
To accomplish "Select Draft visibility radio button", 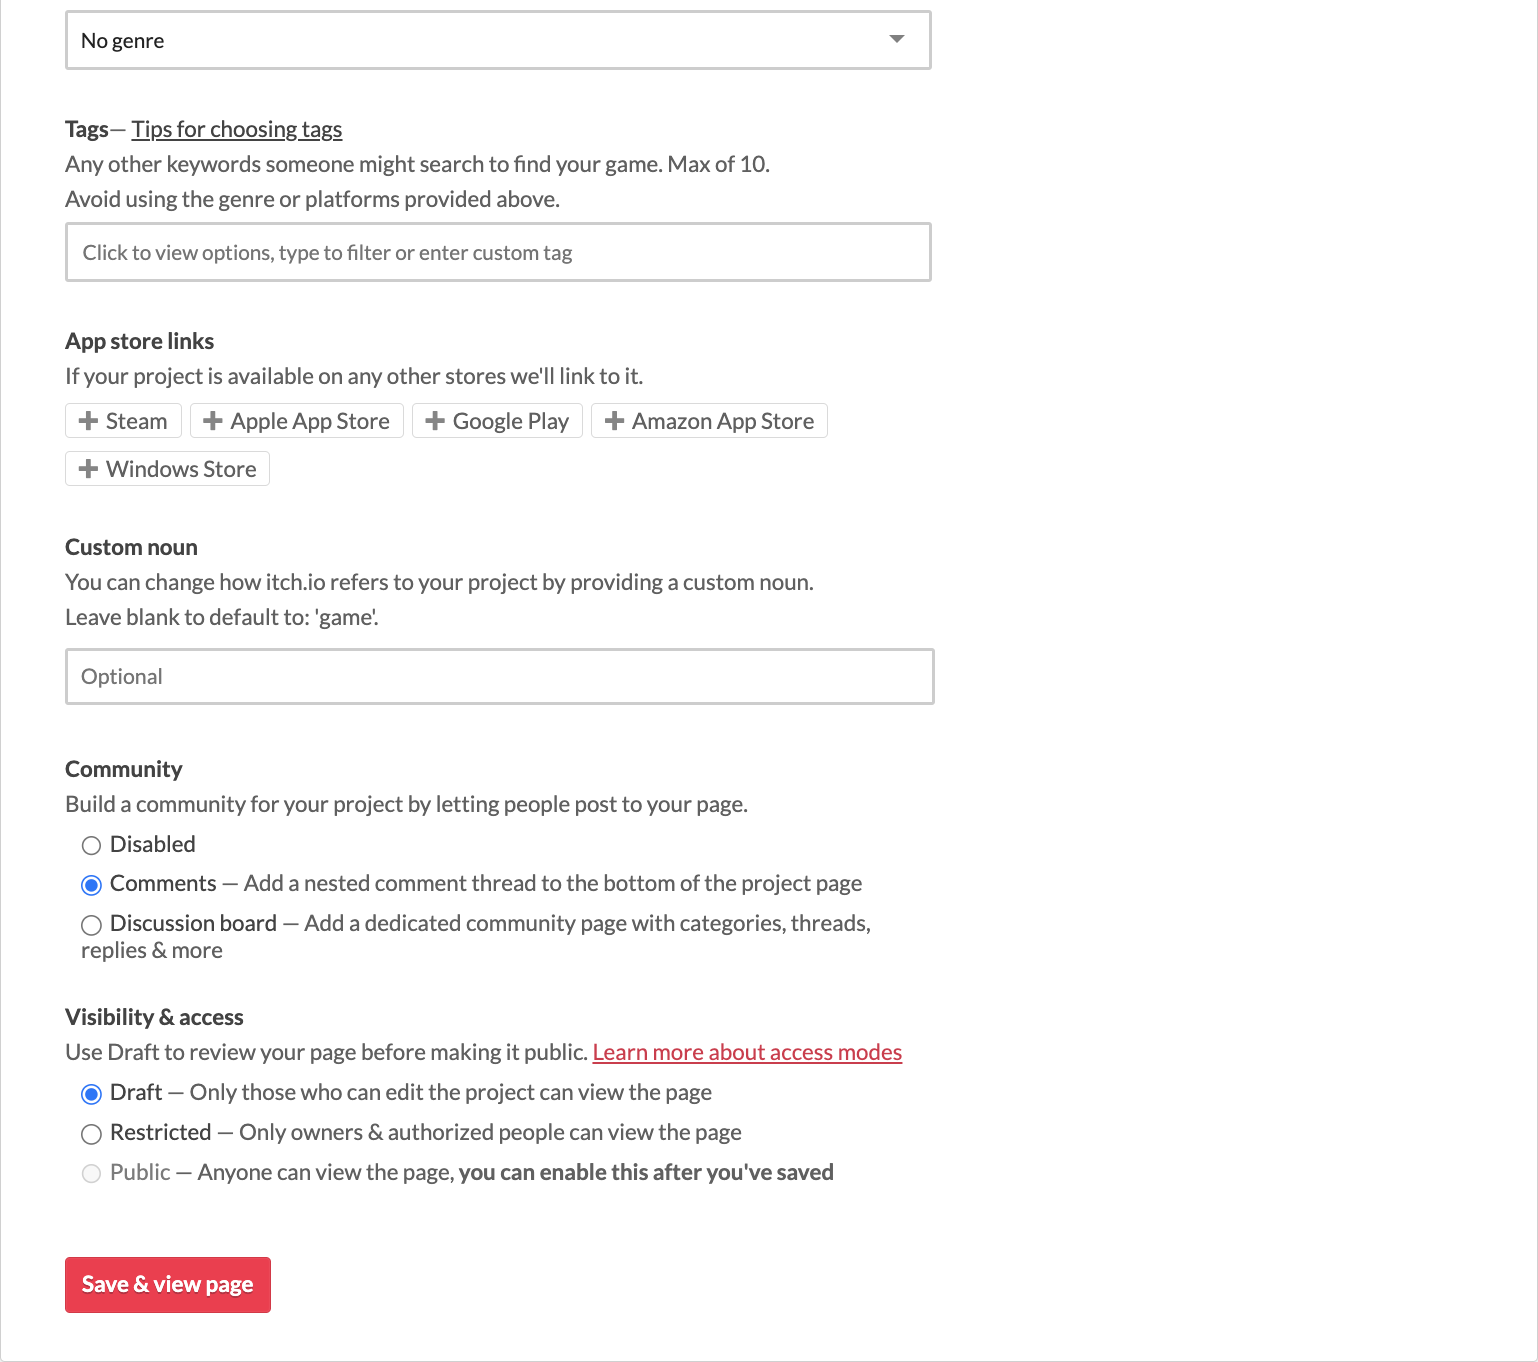I will 91,1094.
